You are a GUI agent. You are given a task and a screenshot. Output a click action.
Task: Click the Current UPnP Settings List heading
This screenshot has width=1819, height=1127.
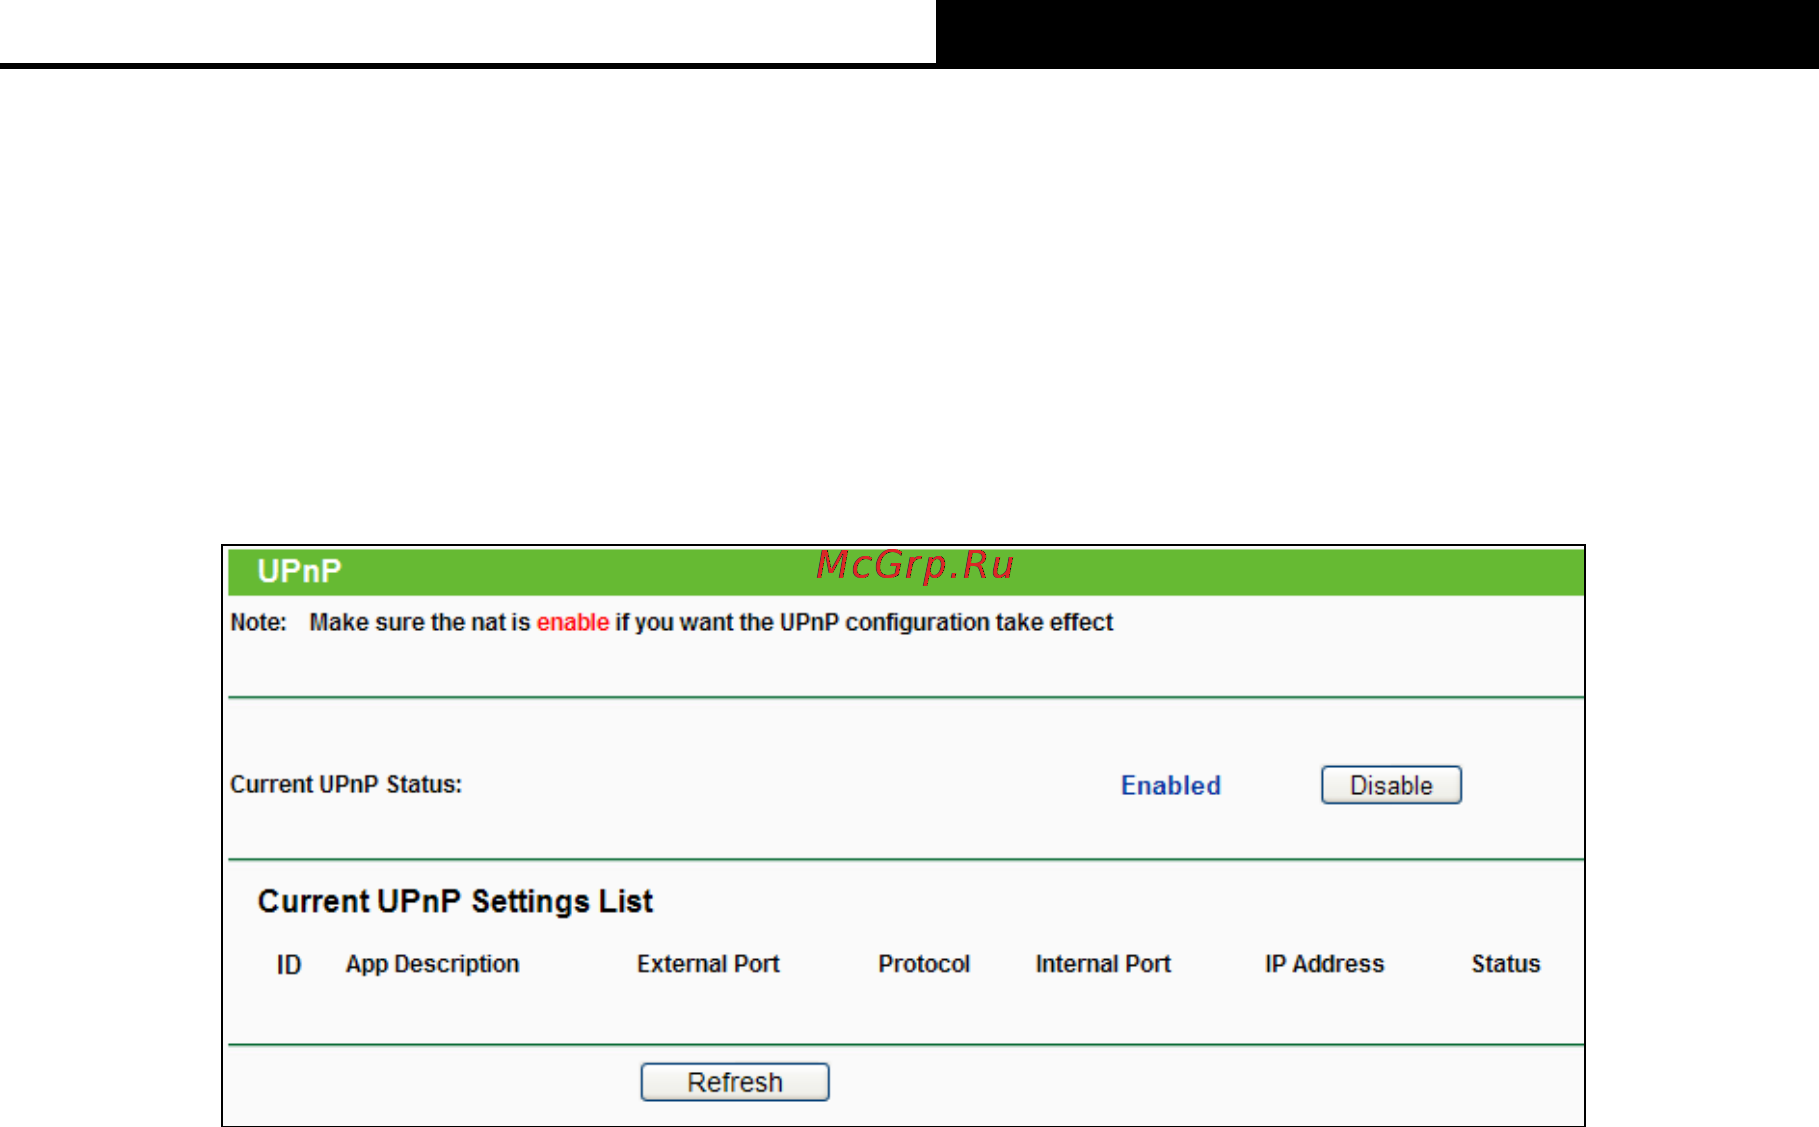pyautogui.click(x=455, y=901)
